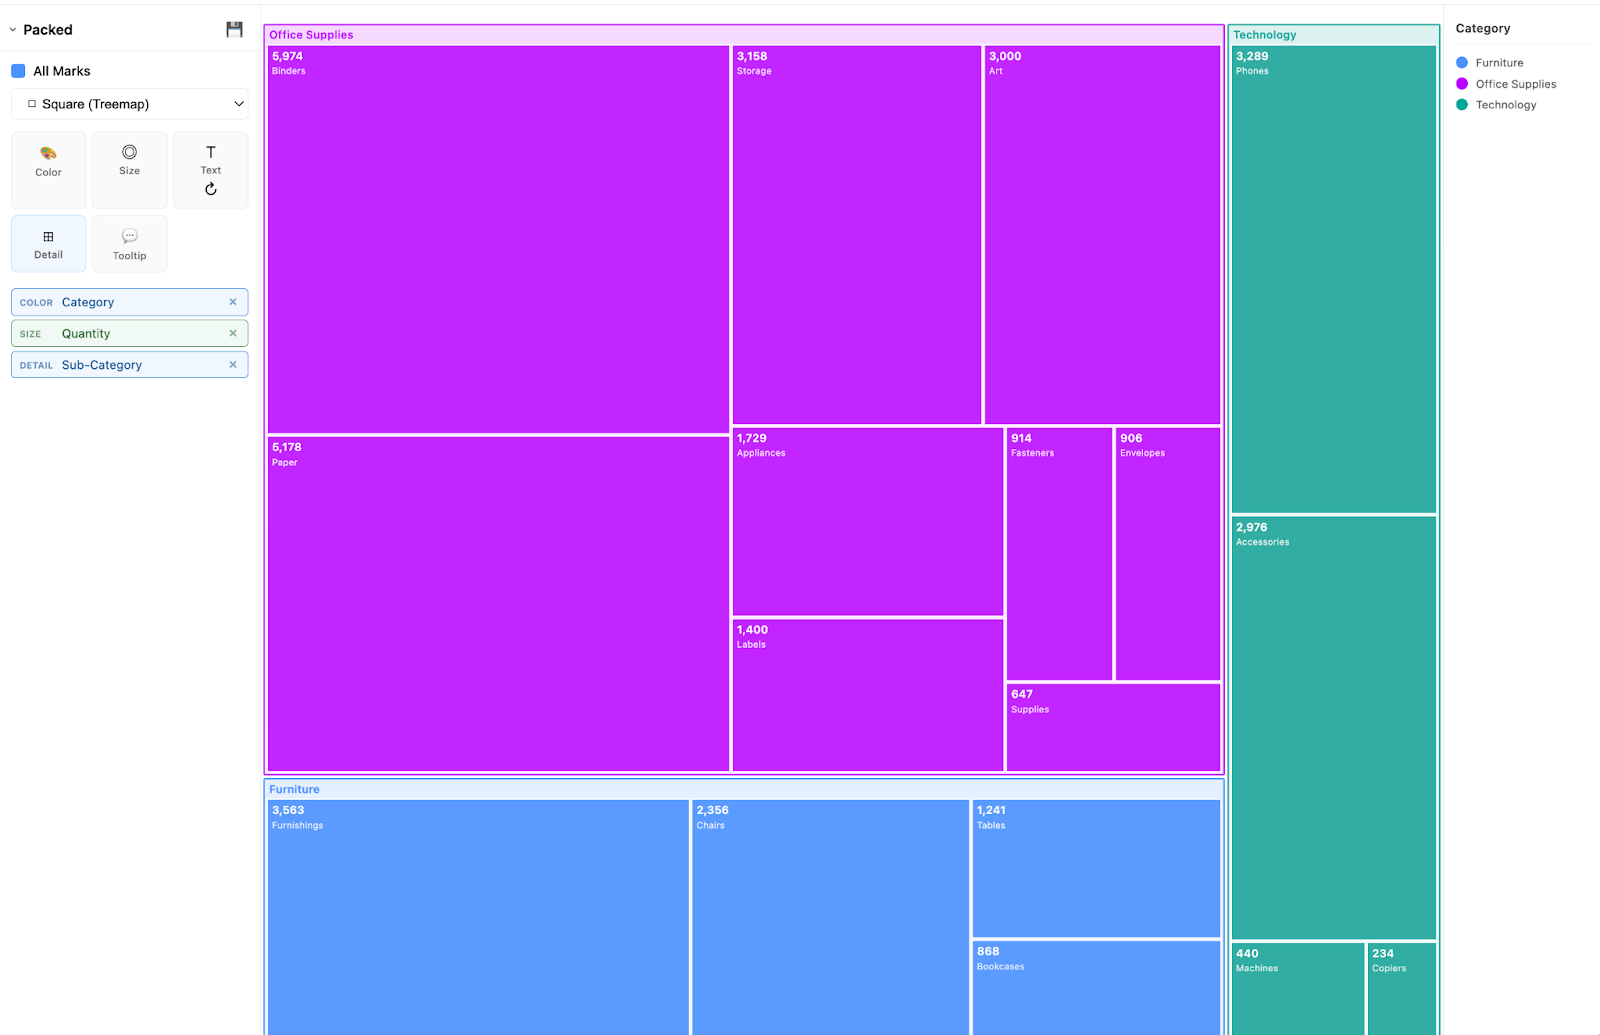This screenshot has height=1035, width=1600.
Task: Select the Furniture legend label
Action: [1499, 63]
